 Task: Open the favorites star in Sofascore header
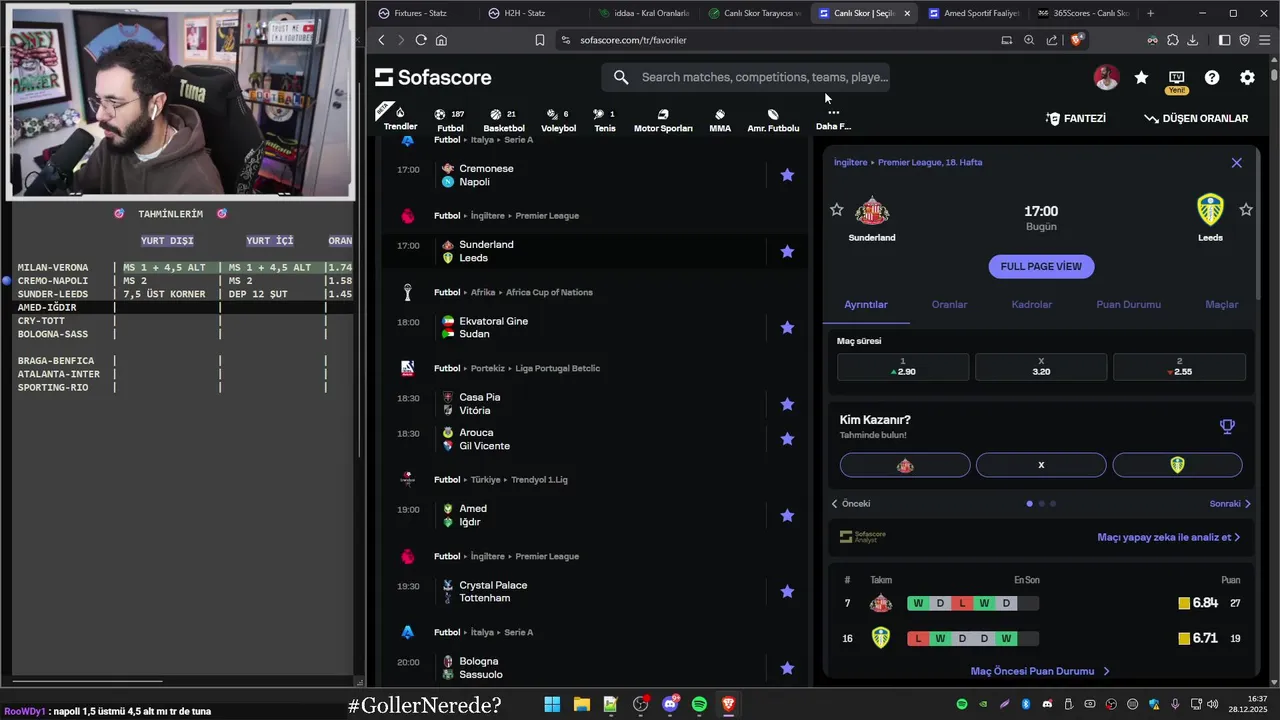[1141, 77]
